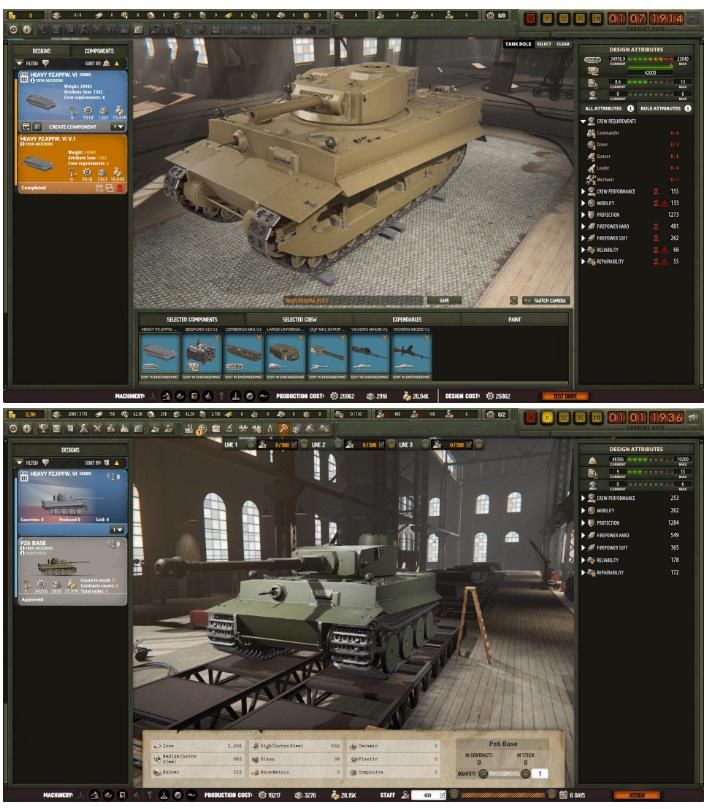The height and width of the screenshot is (809, 706).
Task: Click the Mobility attribute icon in the lower panel
Action: click(591, 510)
